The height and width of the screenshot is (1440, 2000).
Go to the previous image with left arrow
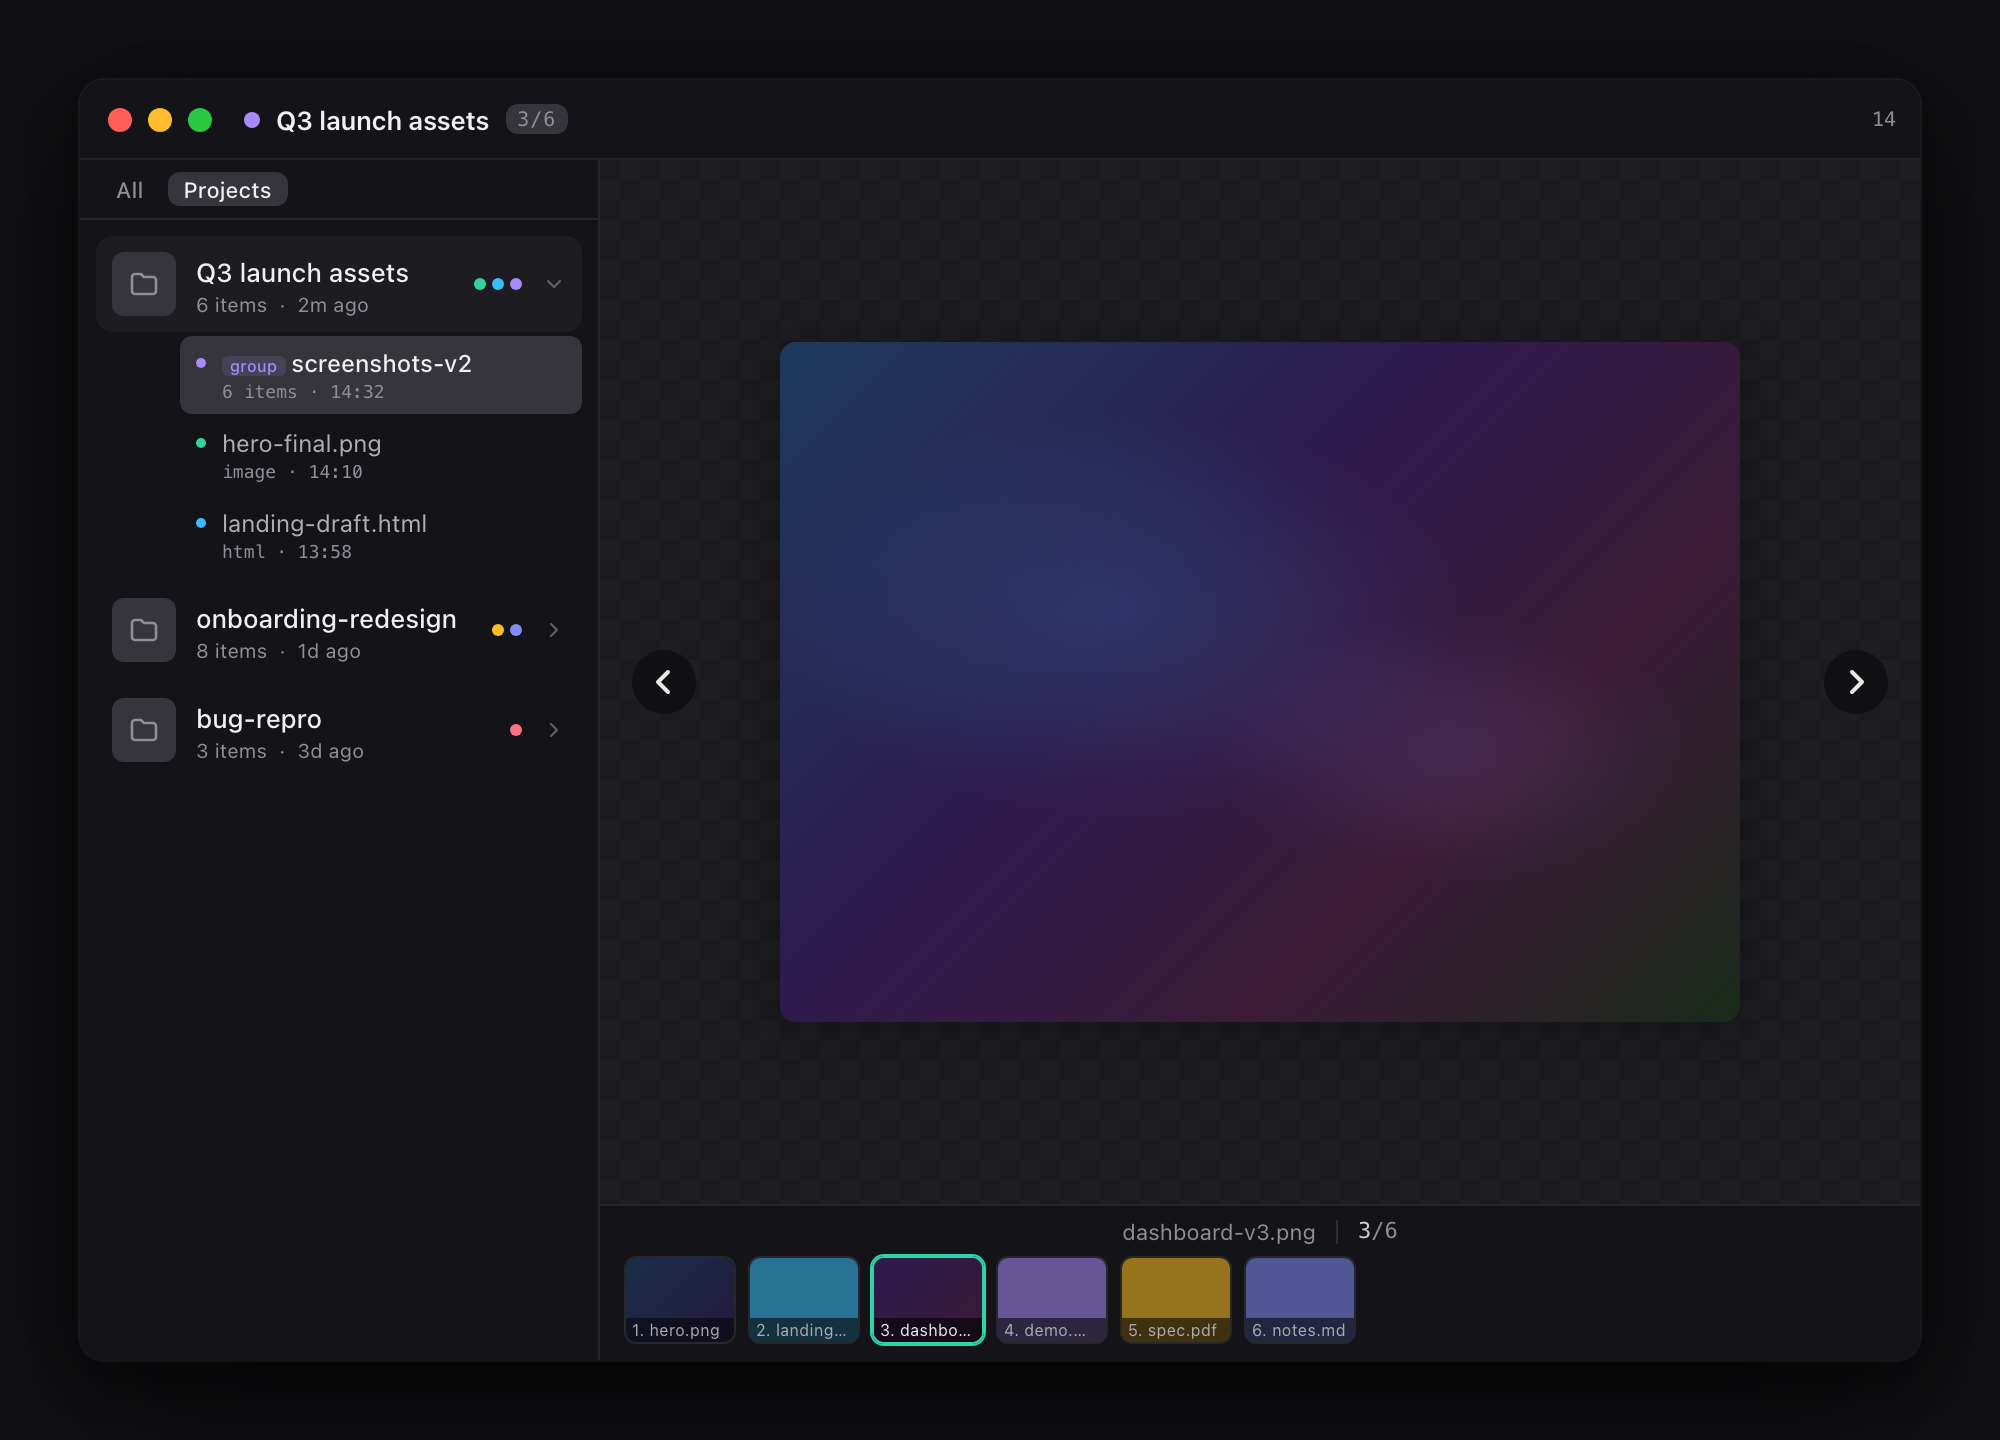pyautogui.click(x=664, y=682)
